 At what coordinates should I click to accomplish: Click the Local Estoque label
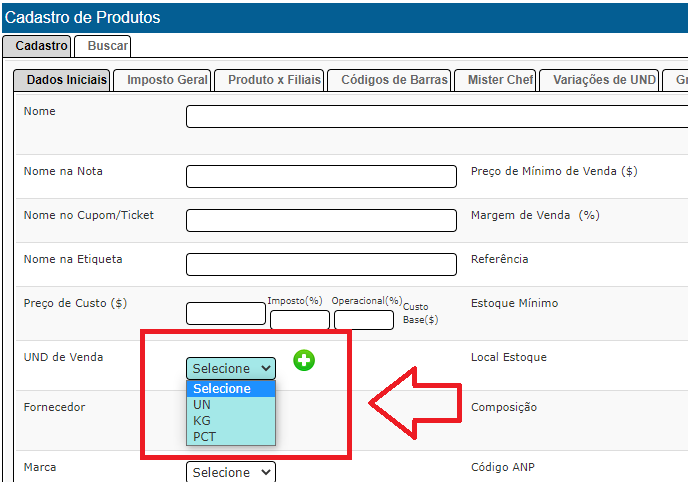point(509,357)
